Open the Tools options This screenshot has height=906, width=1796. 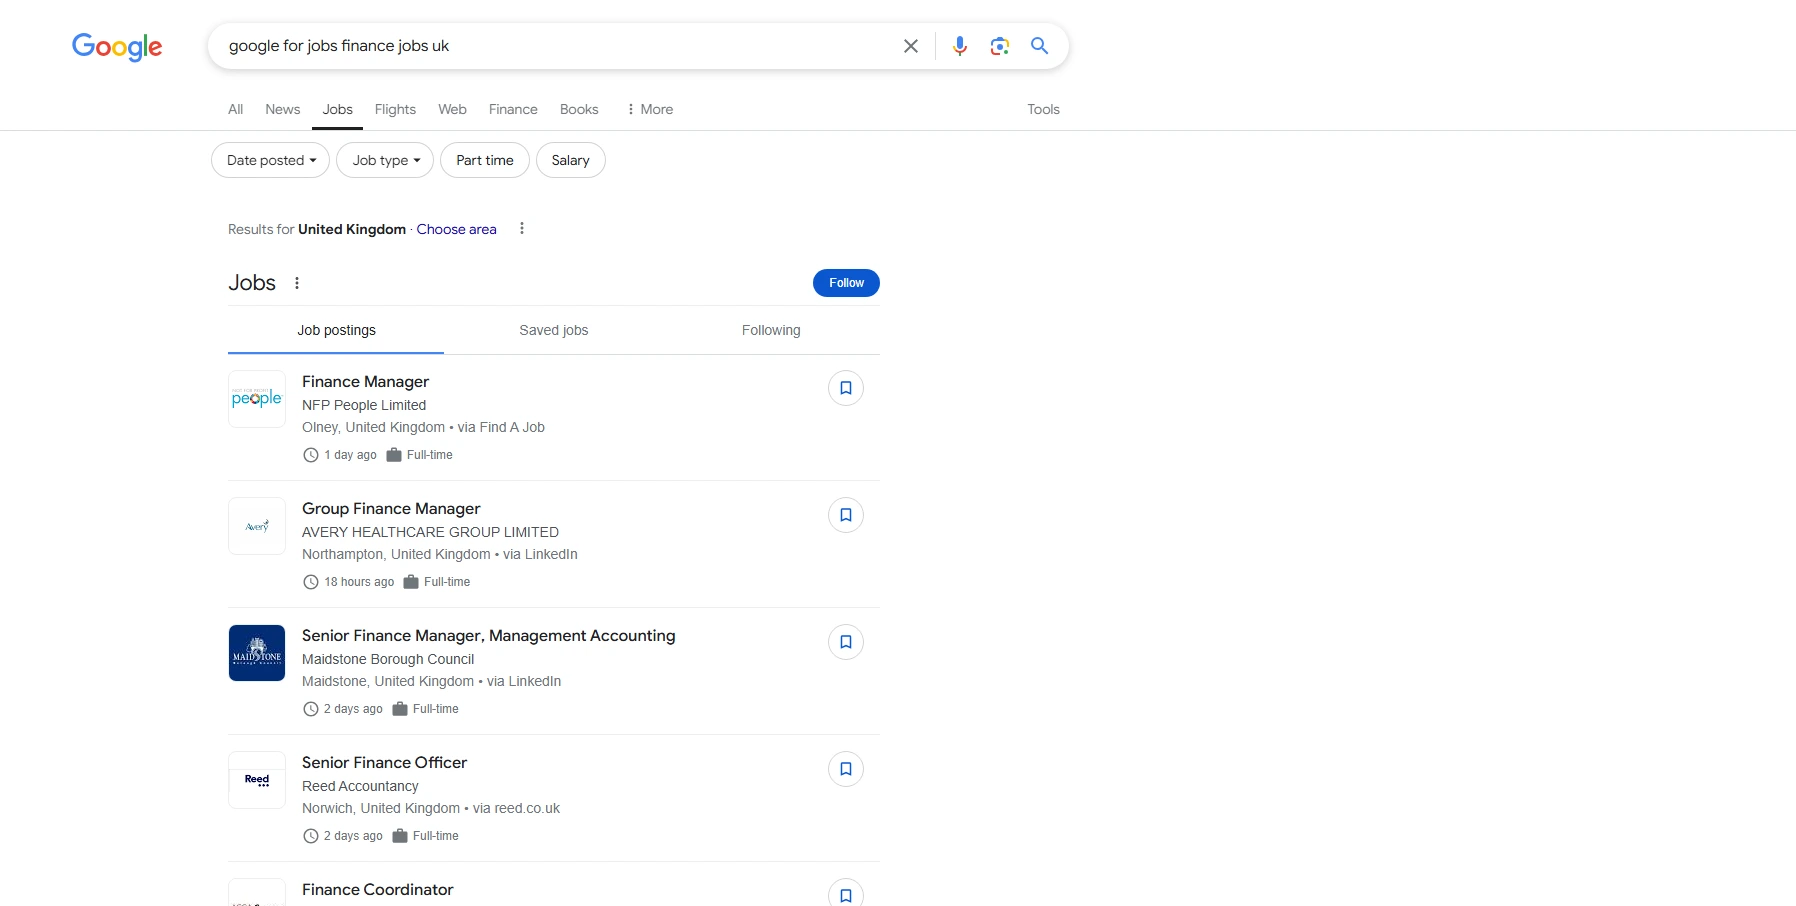pos(1043,109)
